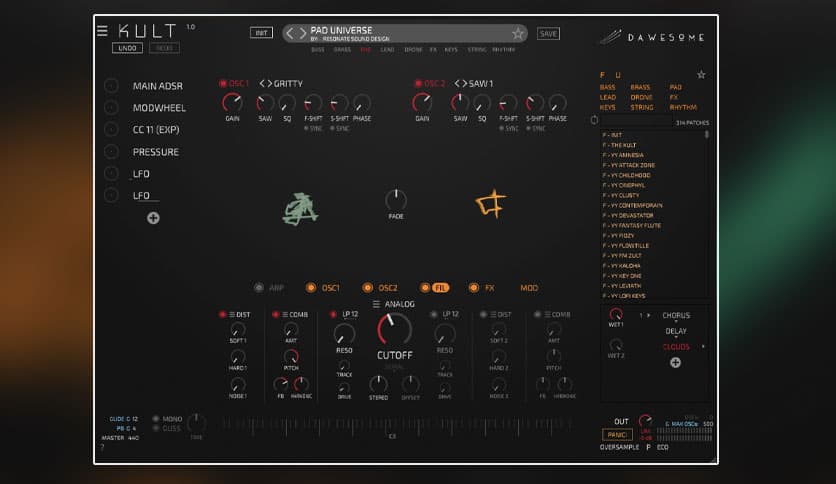Open the hamburger menu beside KULT logo
The image size is (836, 484).
(x=102, y=30)
